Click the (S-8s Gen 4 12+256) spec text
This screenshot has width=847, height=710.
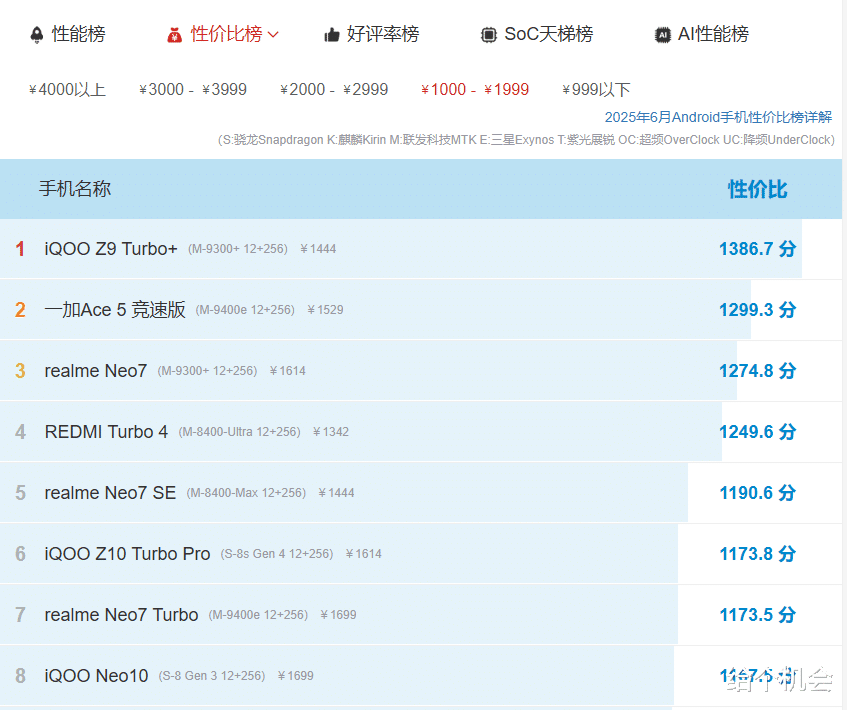point(277,554)
